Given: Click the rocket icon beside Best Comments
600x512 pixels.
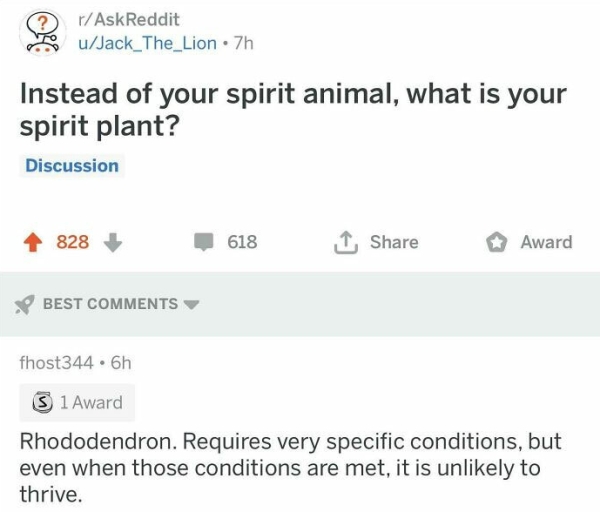Looking at the screenshot, I should 25,304.
